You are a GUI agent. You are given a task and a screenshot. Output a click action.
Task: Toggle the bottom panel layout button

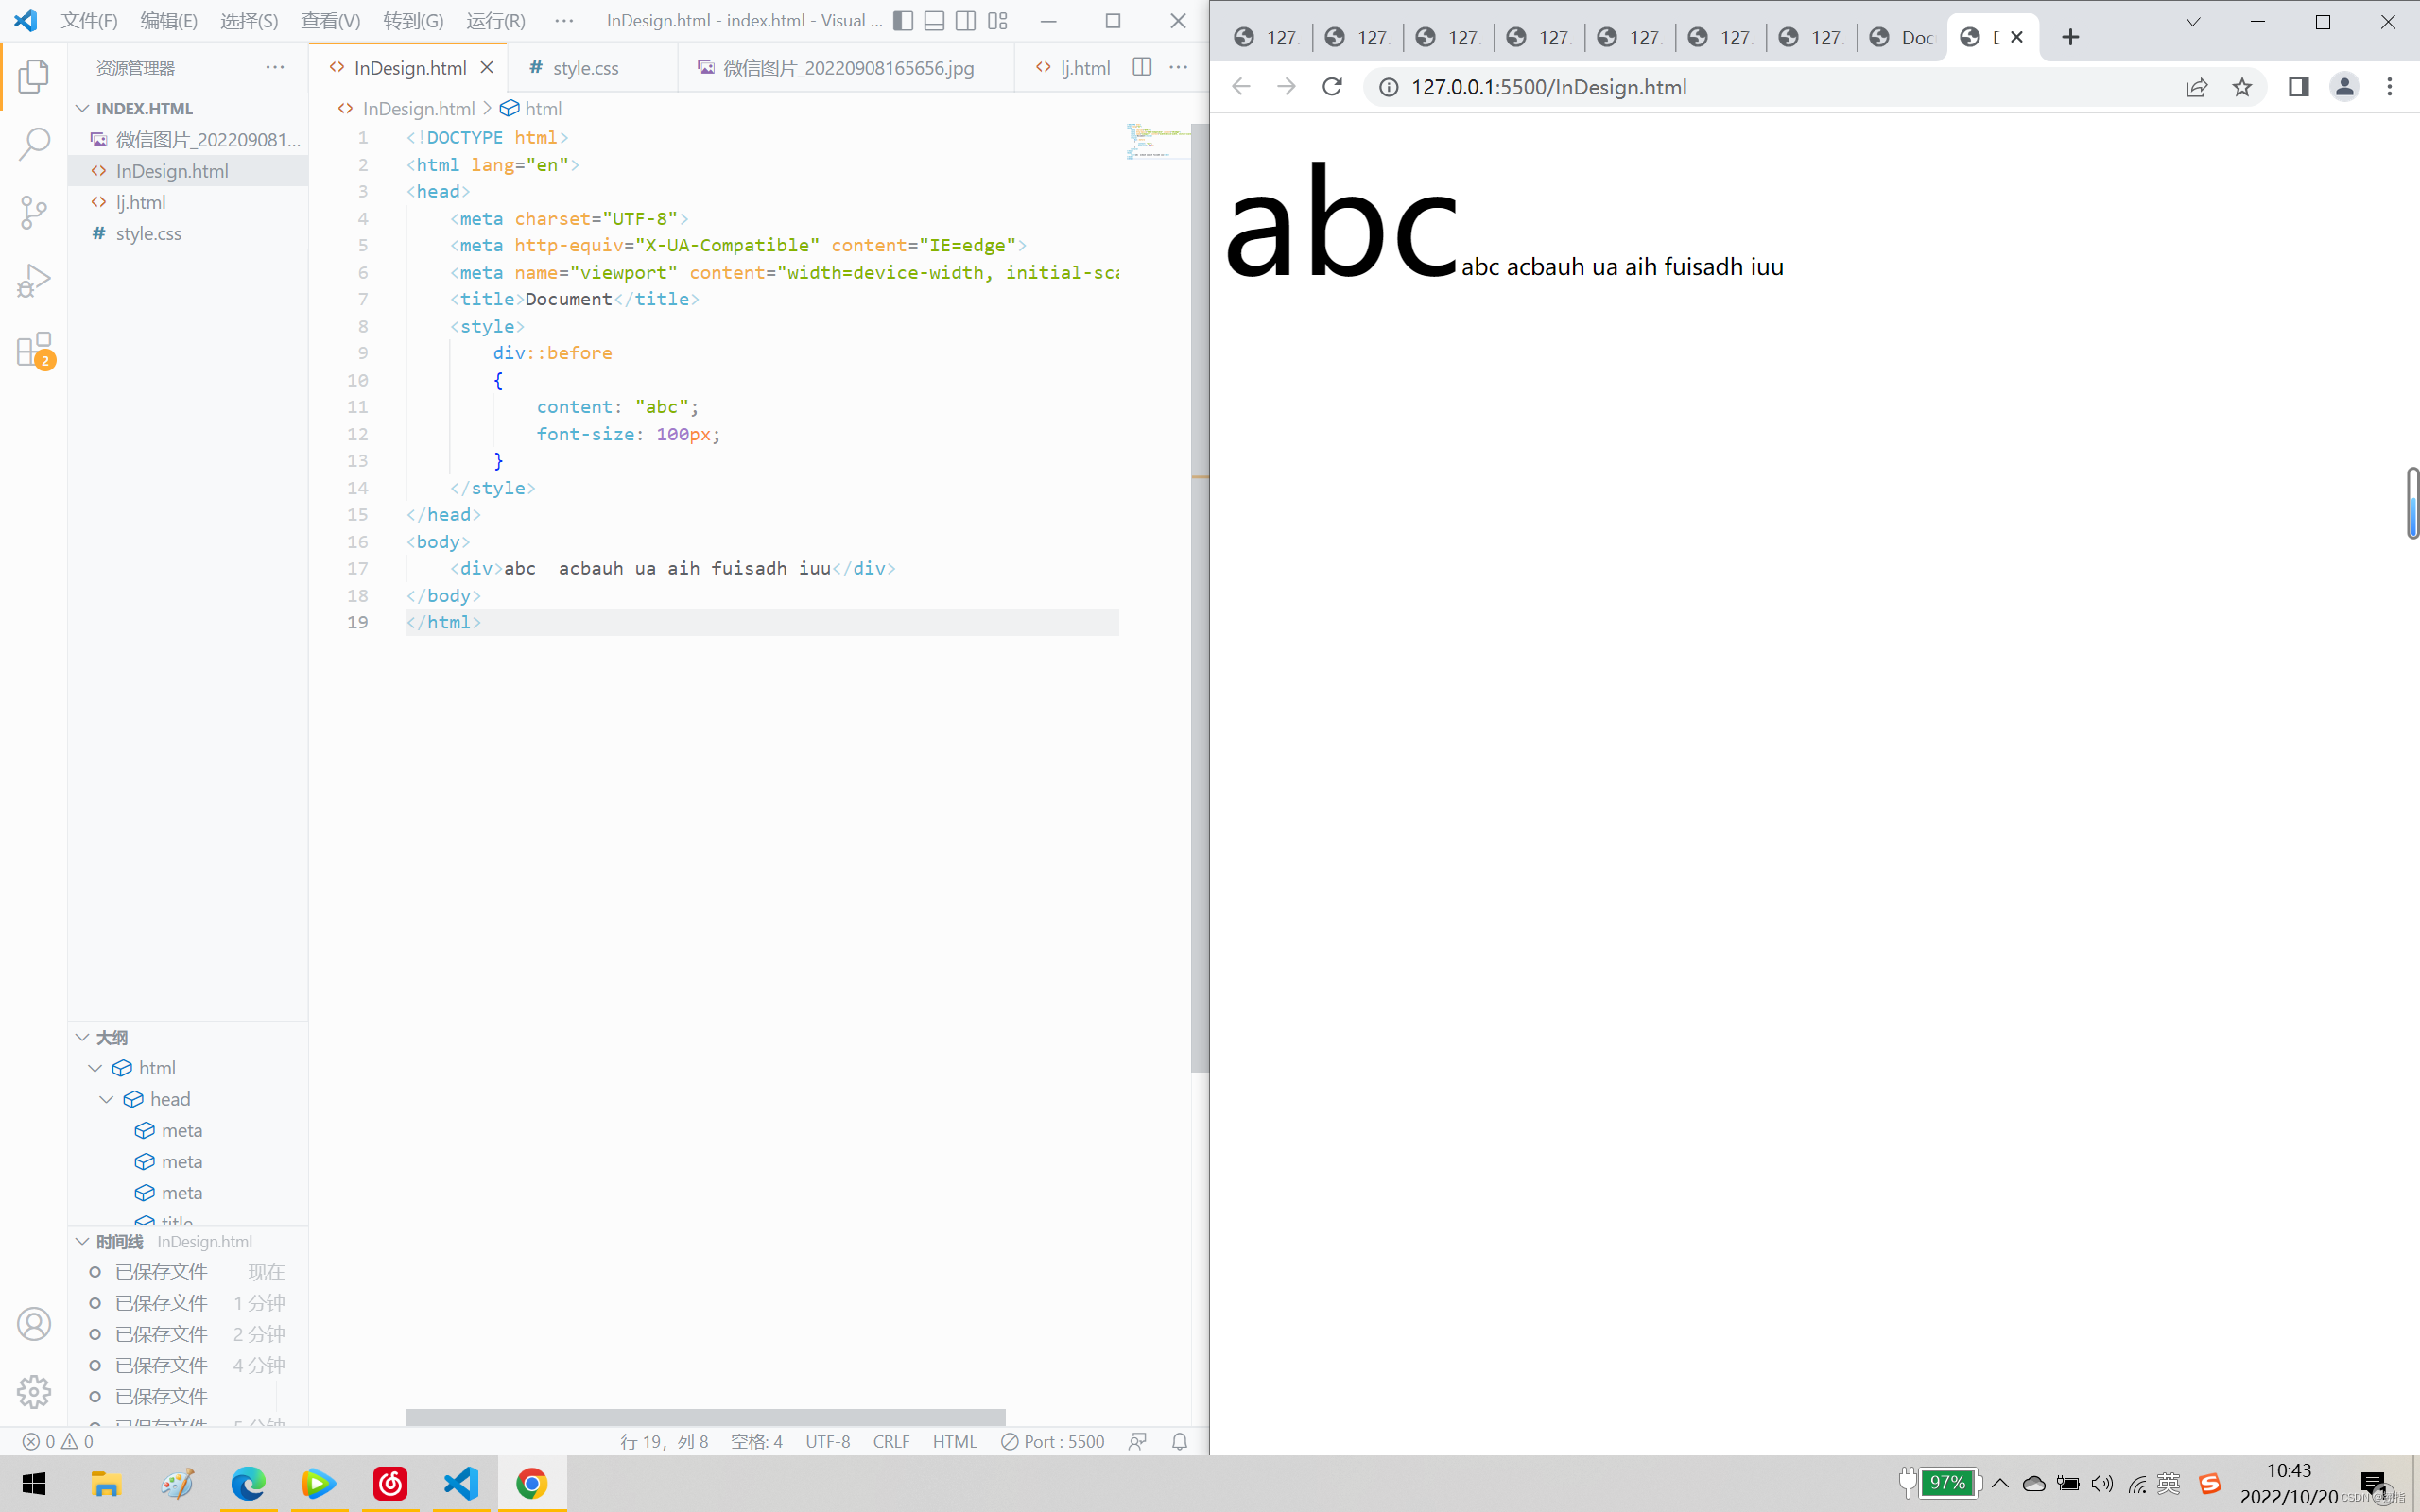point(934,21)
